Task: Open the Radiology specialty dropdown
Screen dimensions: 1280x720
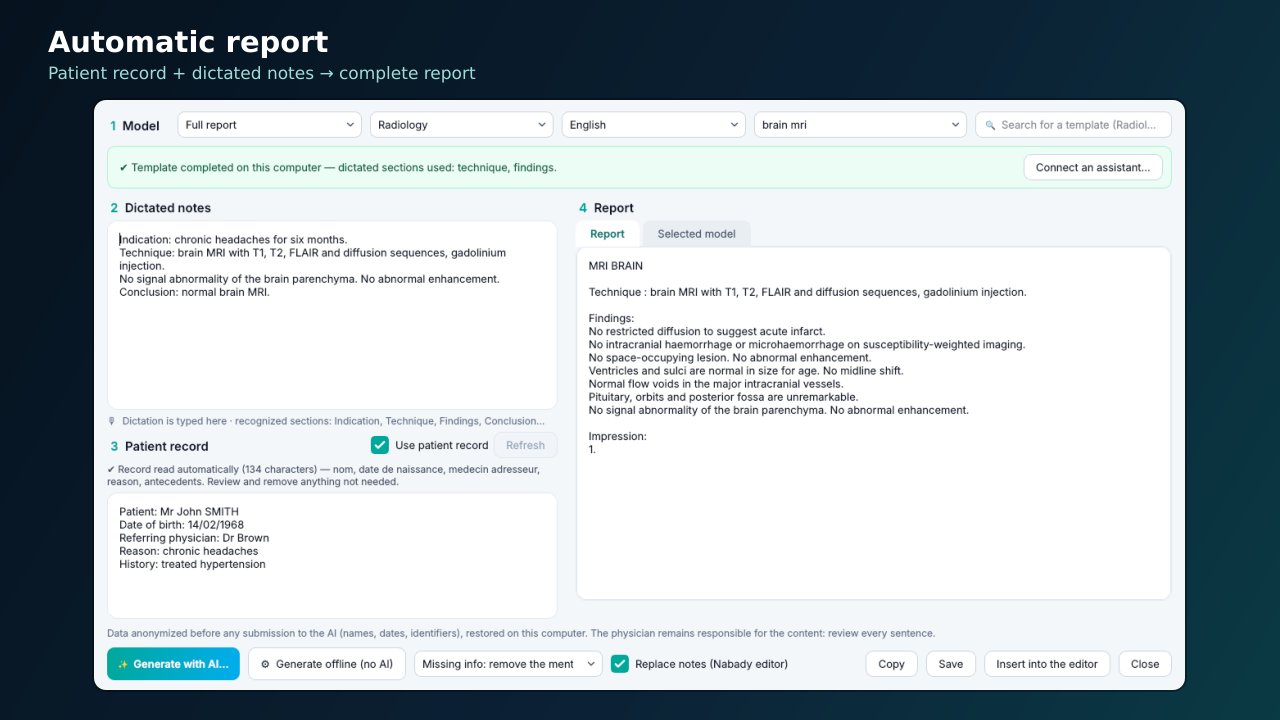Action: [462, 125]
